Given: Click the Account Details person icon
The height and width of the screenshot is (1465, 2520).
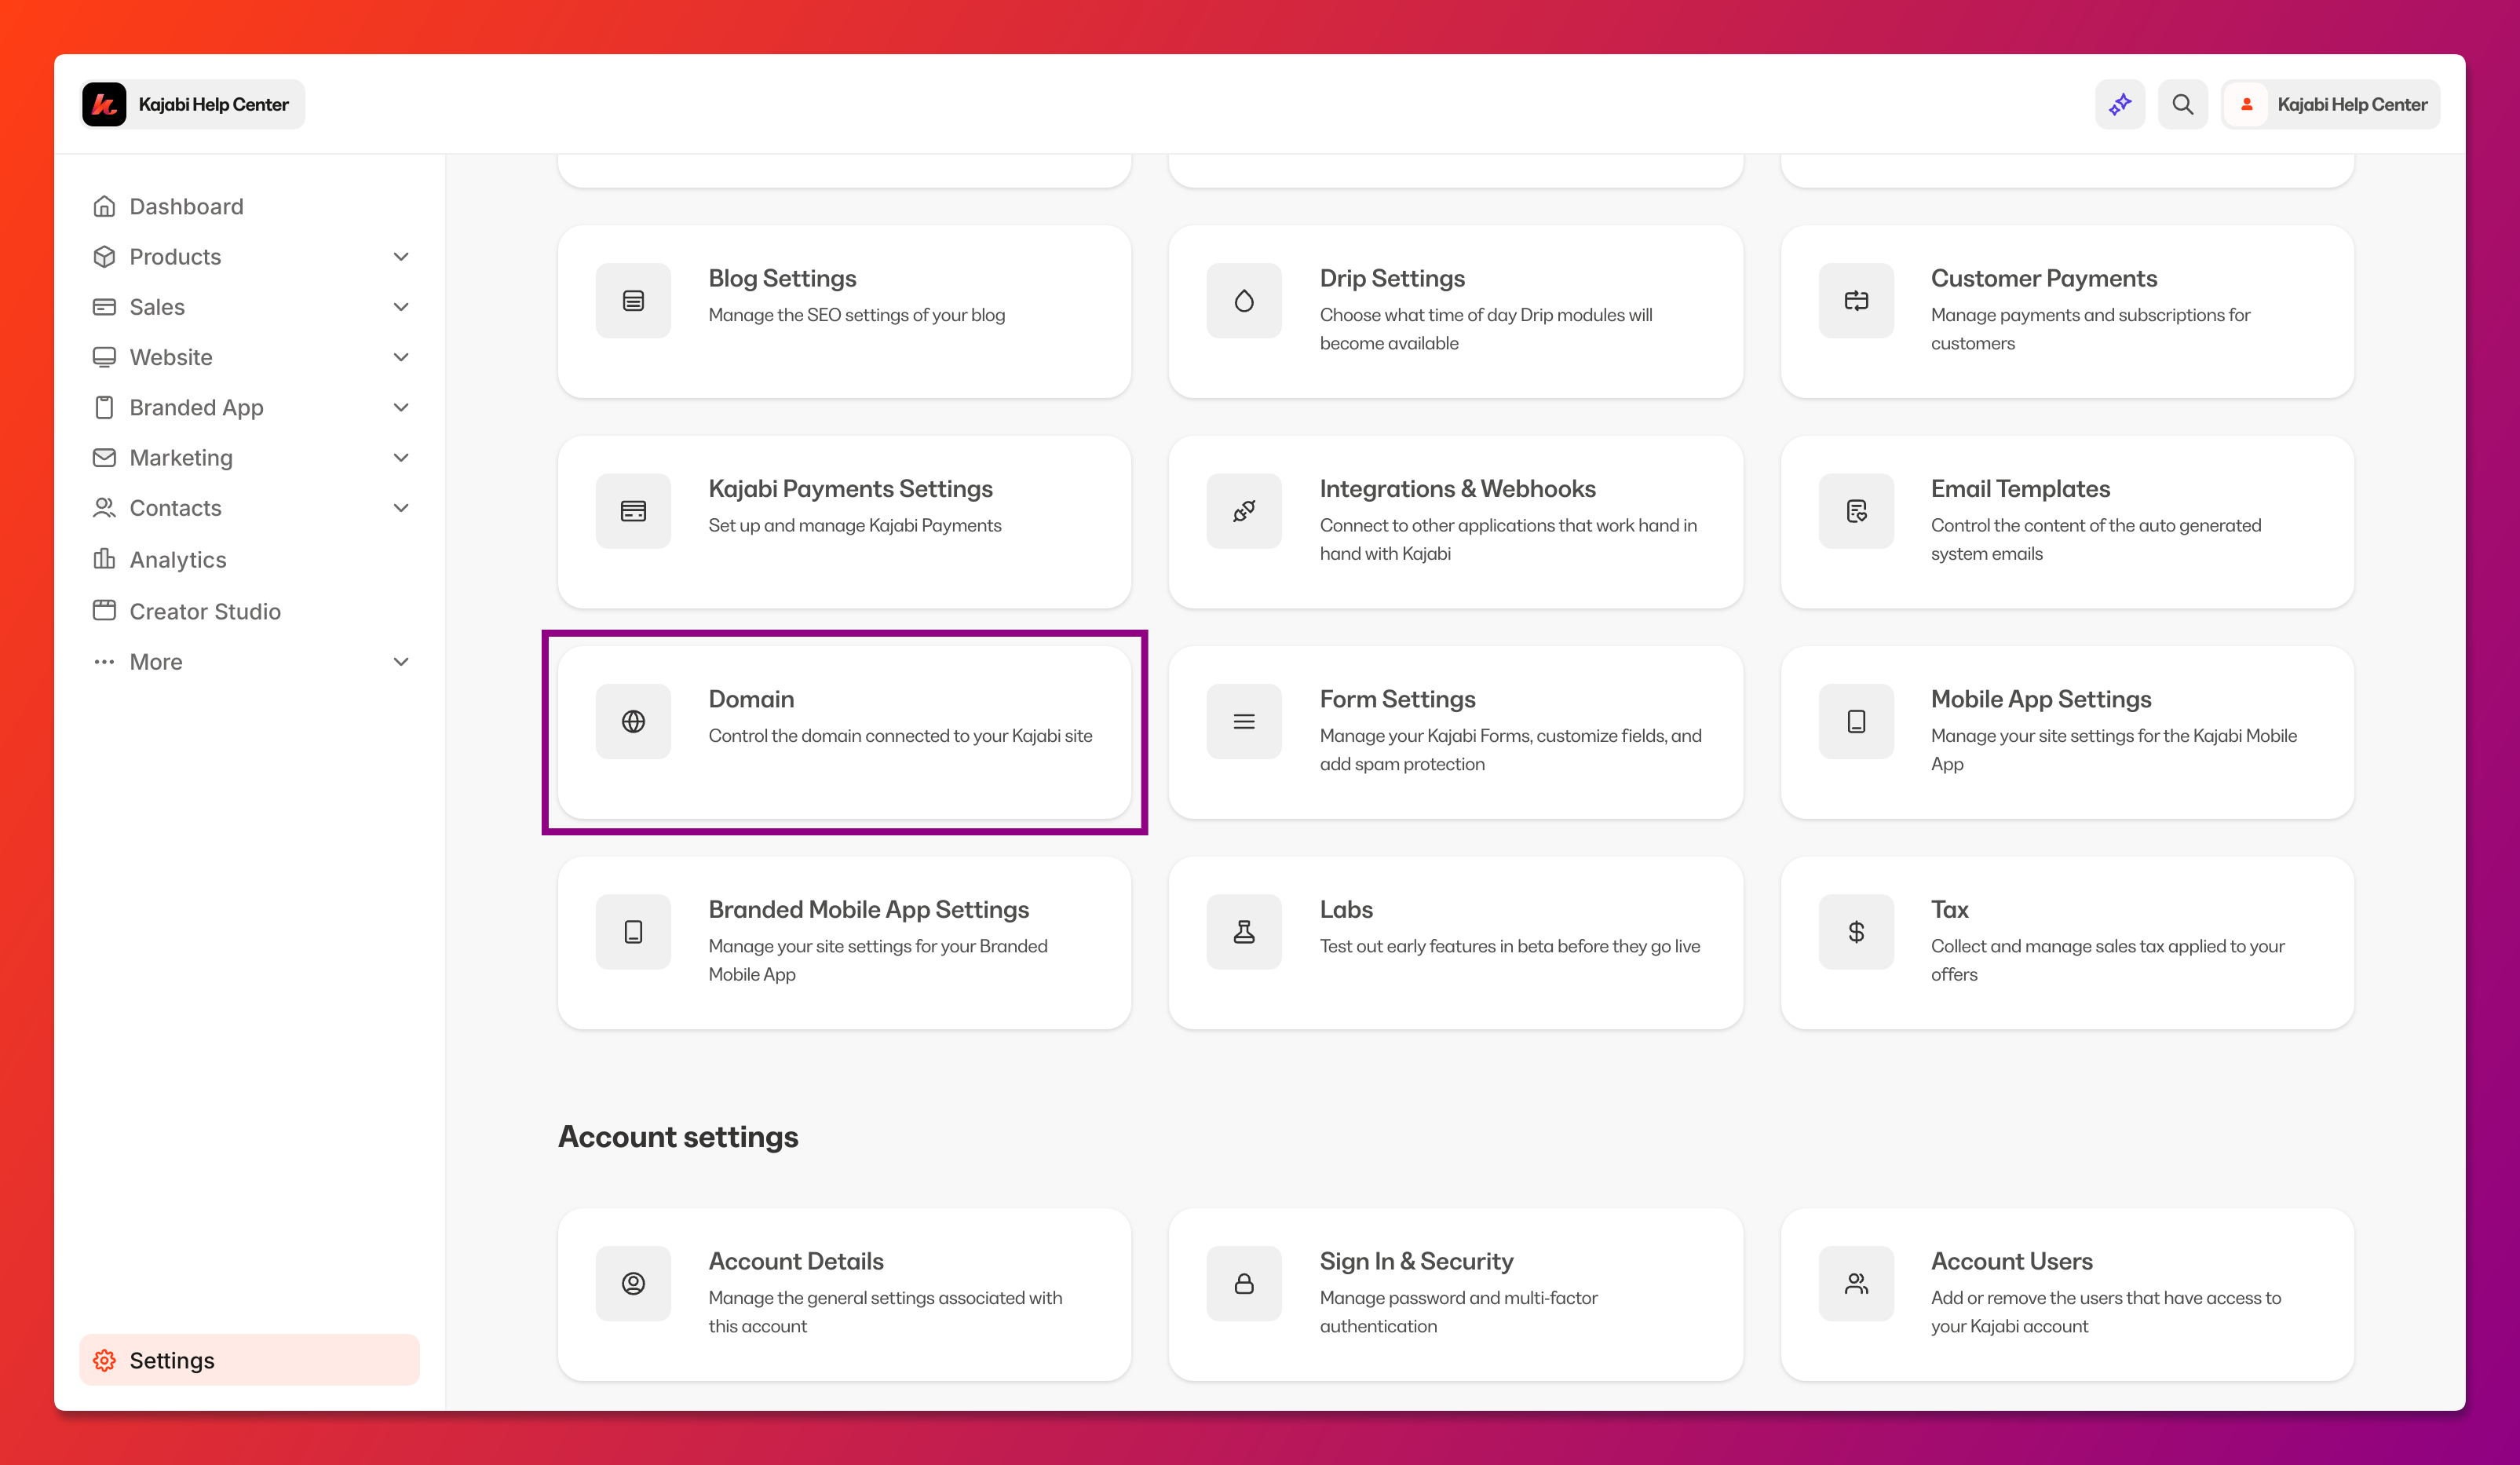Looking at the screenshot, I should tap(633, 1284).
